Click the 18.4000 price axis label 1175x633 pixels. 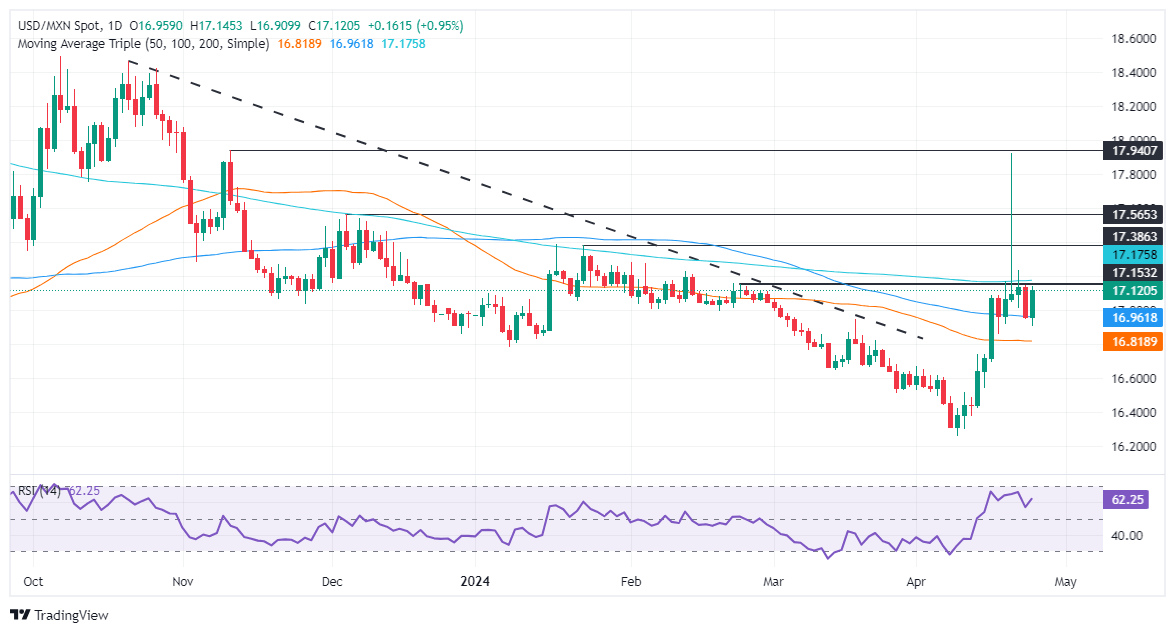[x=1134, y=73]
